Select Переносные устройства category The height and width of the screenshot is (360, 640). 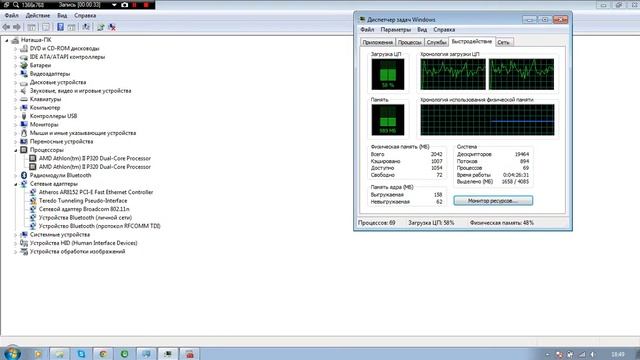click(x=61, y=141)
